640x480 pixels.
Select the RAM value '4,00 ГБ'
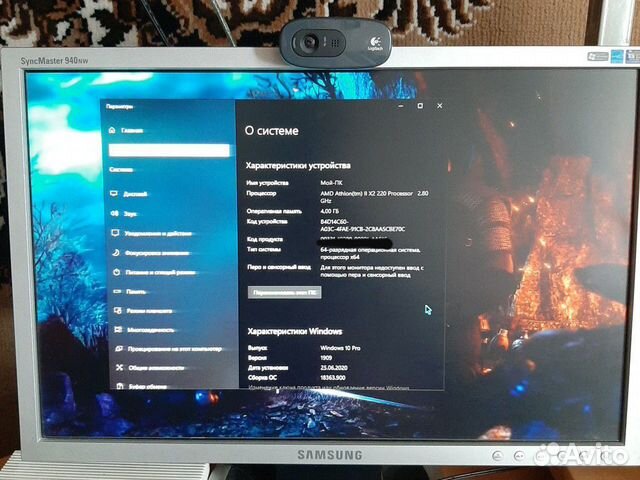point(330,211)
